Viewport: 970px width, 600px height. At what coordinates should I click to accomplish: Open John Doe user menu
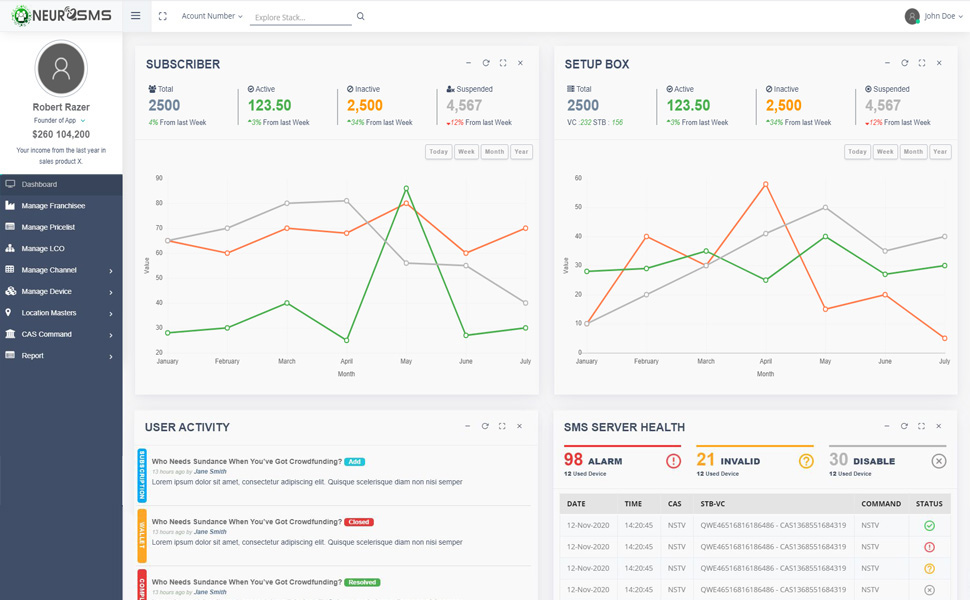(x=932, y=16)
